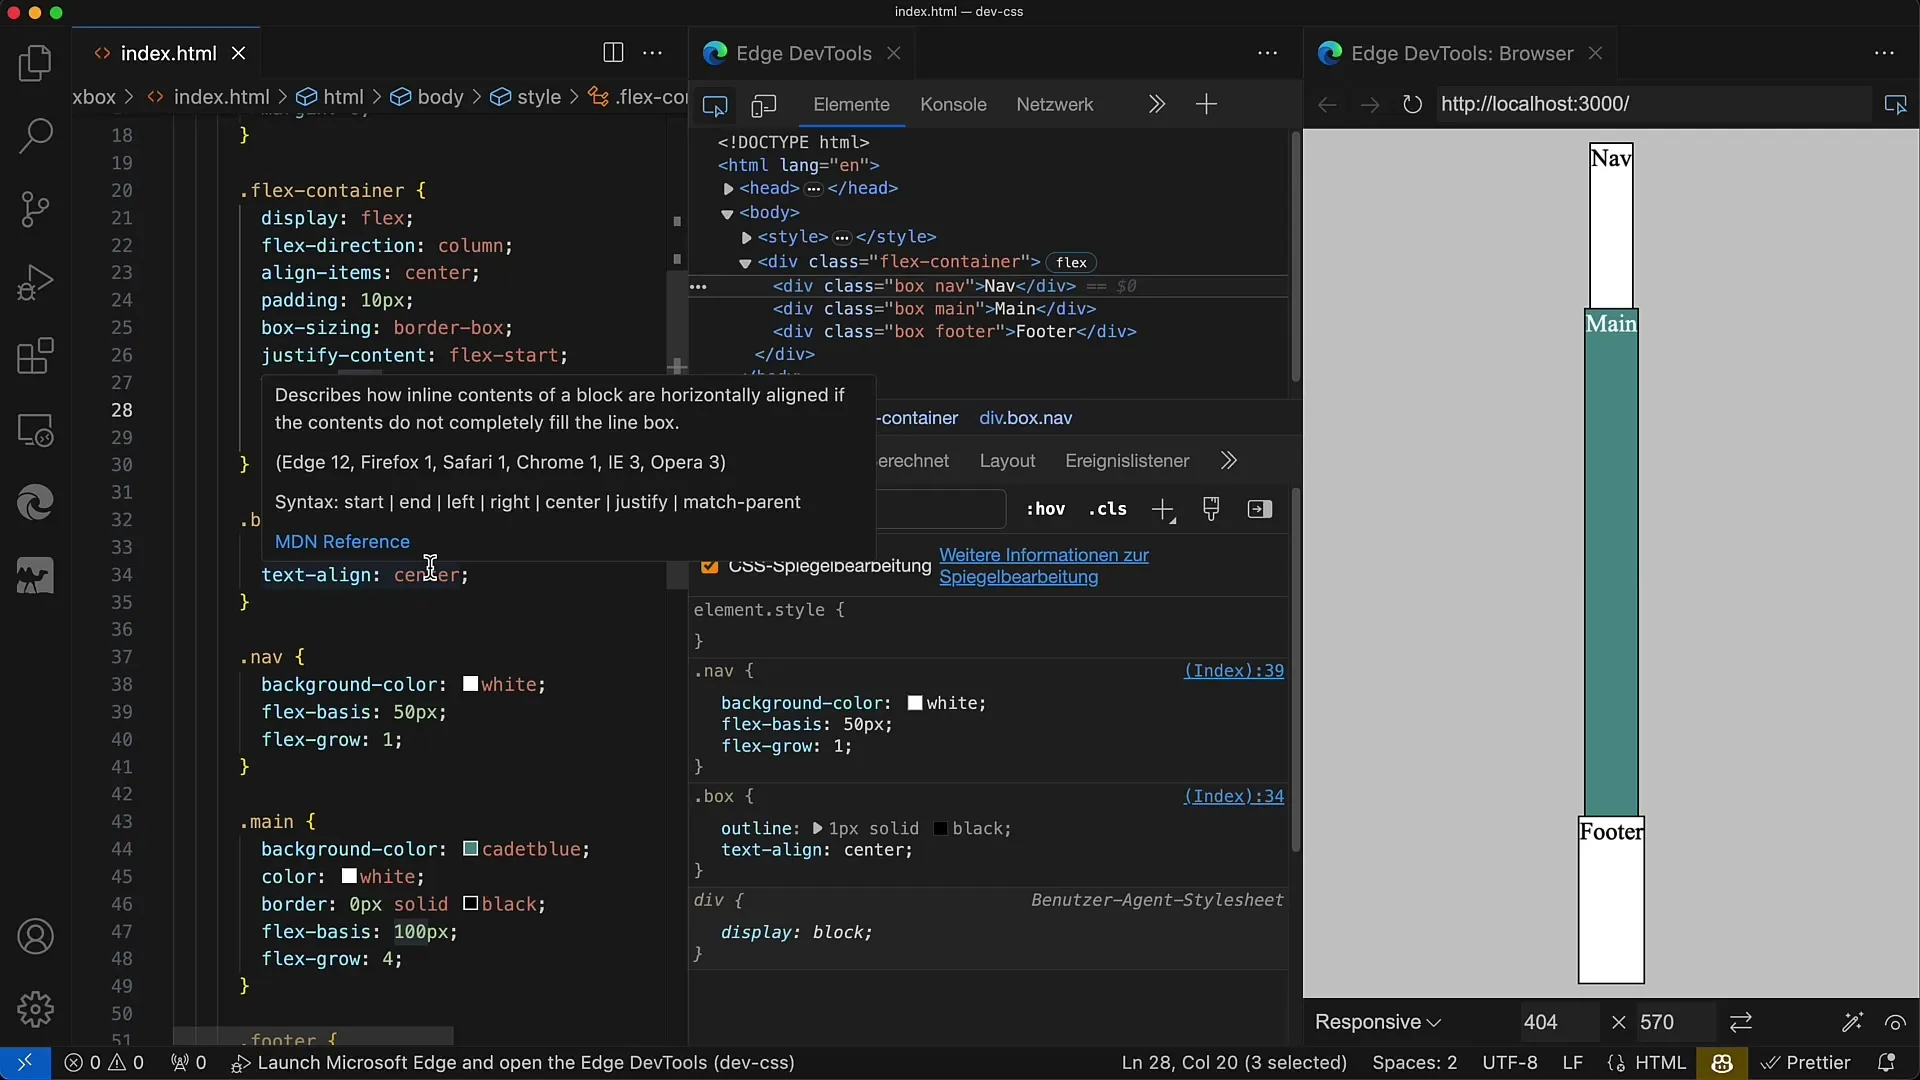This screenshot has width=1920, height=1080.
Task: Open the Explorer view in activity bar
Action: point(35,63)
